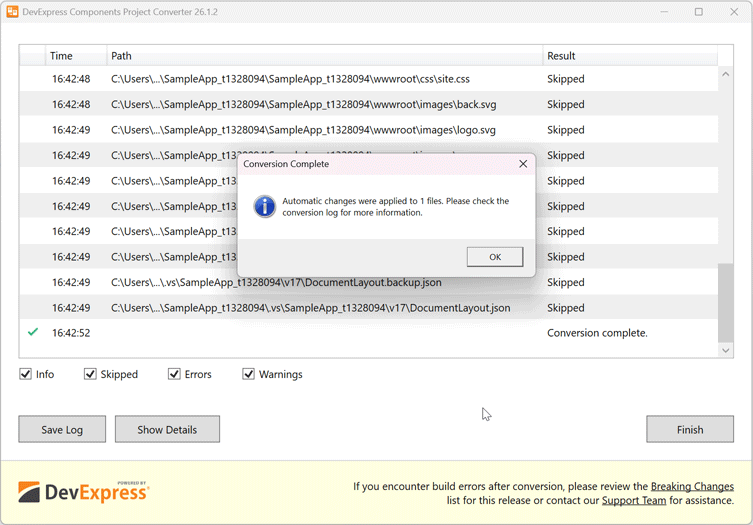The width and height of the screenshot is (753, 525).
Task: Click the 'Conversion complete.' result text
Action: (x=597, y=333)
